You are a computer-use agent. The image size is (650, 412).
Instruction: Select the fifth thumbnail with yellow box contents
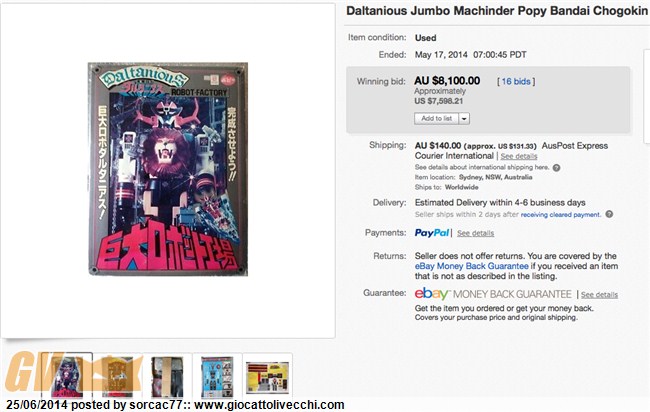click(267, 377)
